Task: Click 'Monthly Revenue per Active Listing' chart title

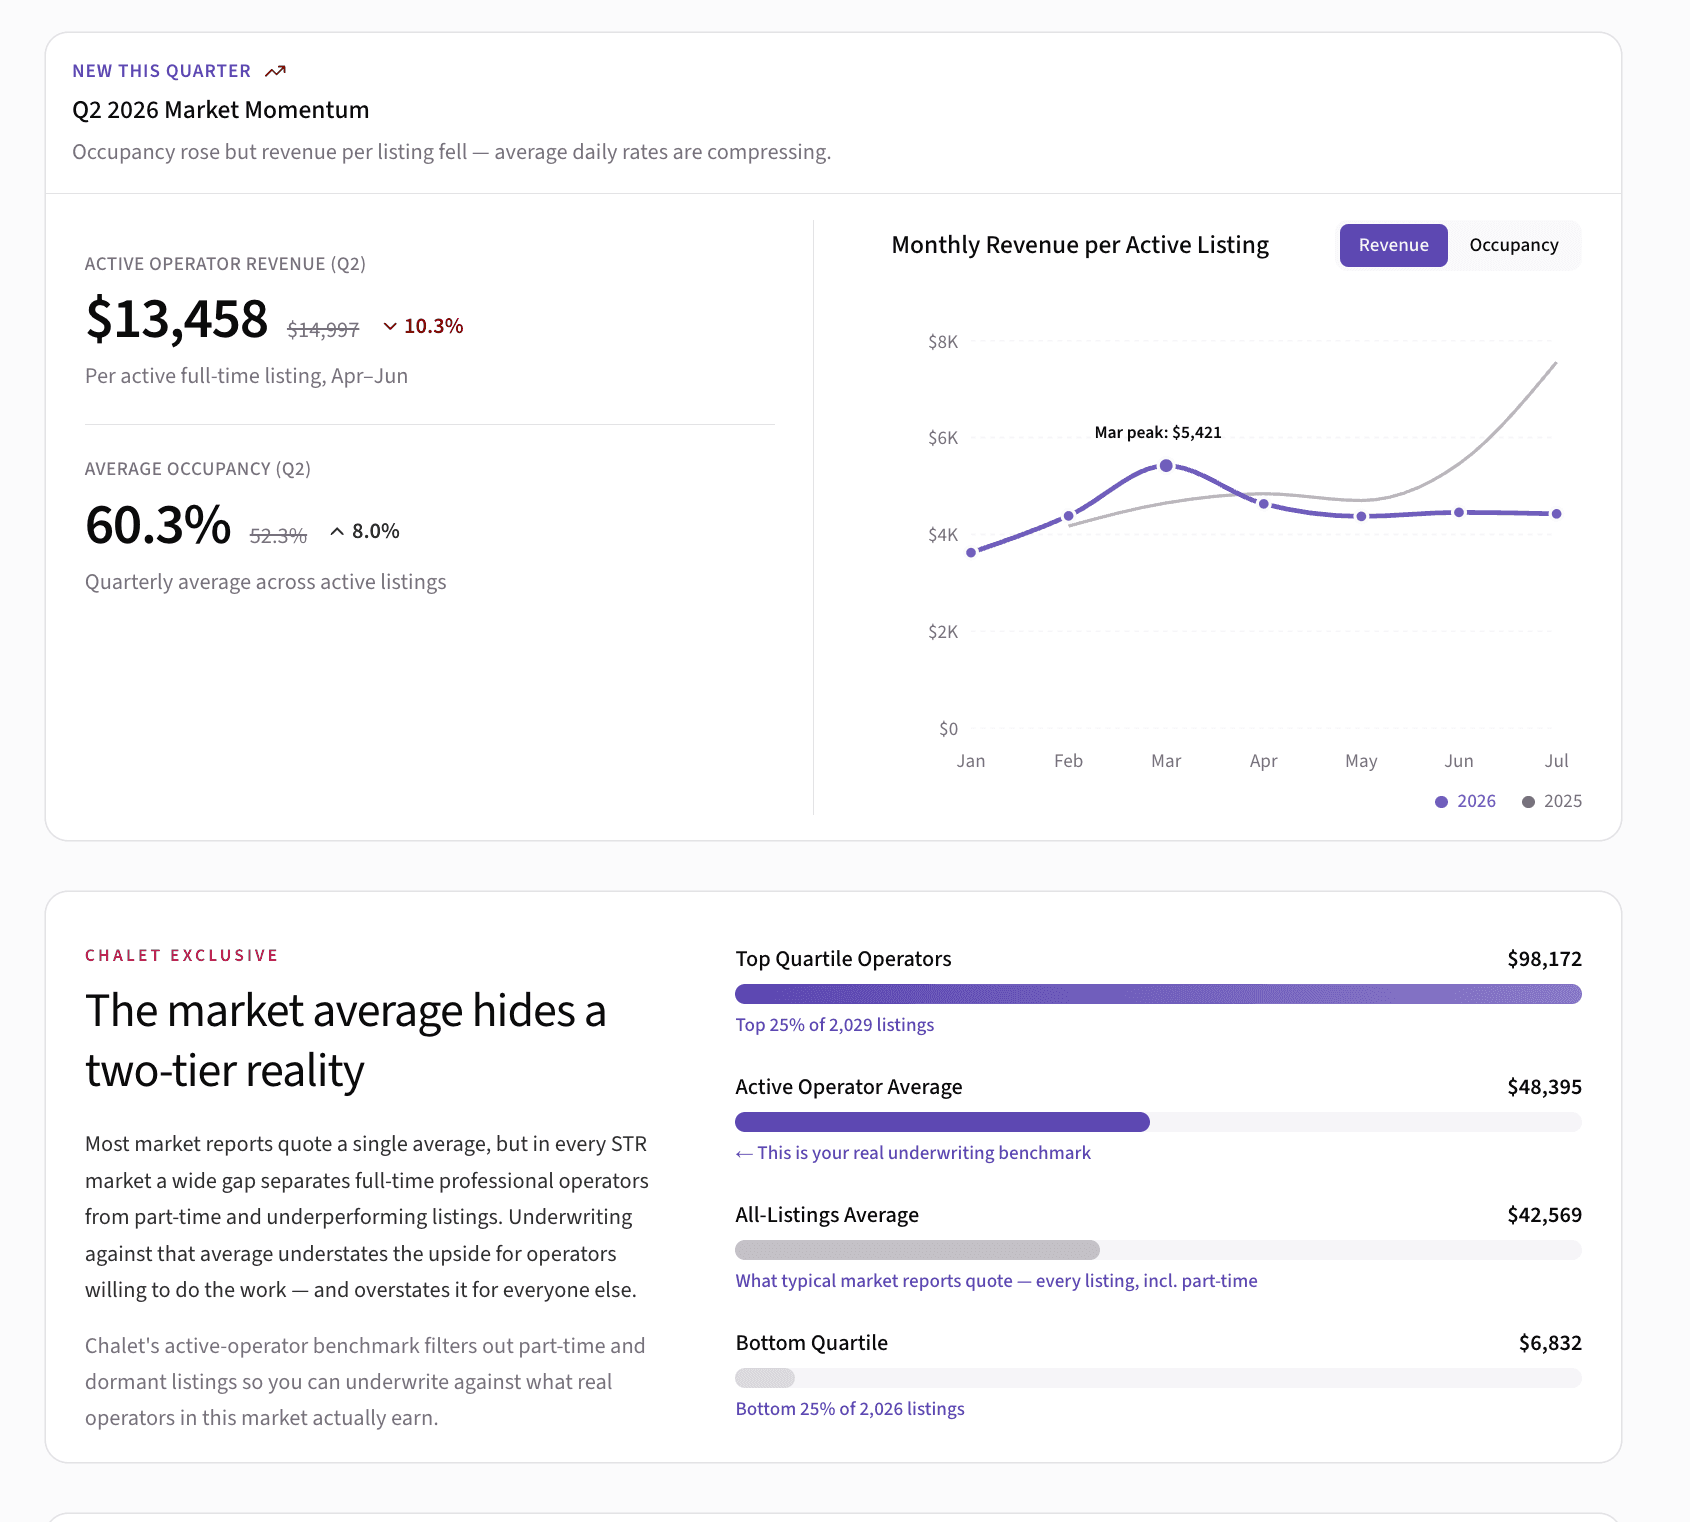Action: point(1080,245)
